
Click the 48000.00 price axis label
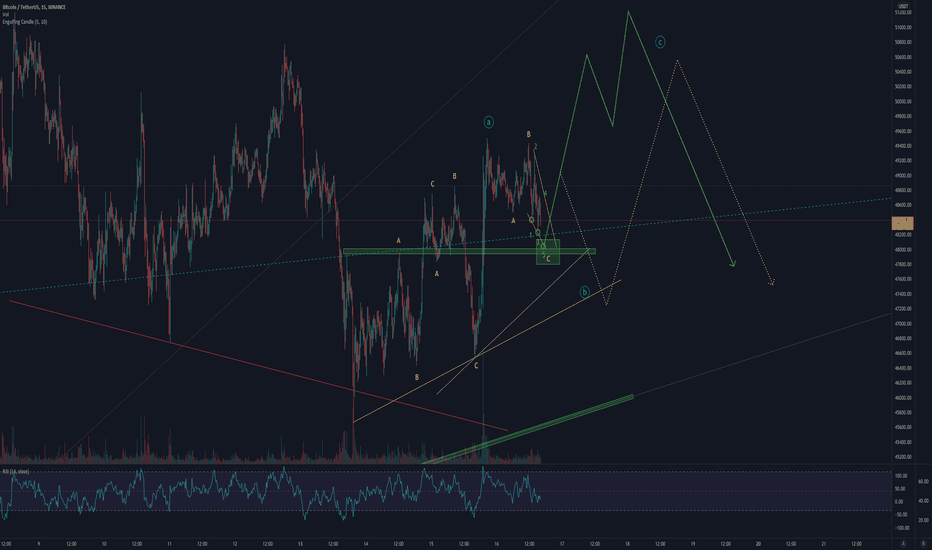[903, 250]
